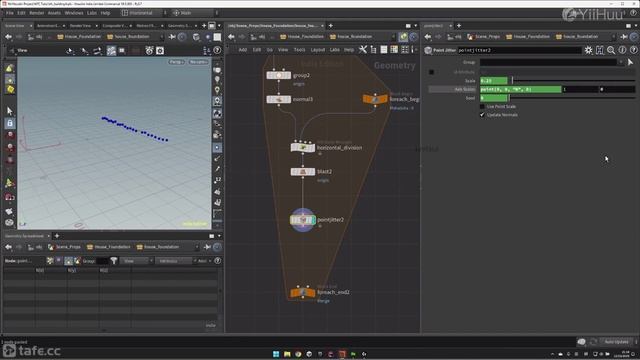Screen dimensions: 640x360
Task: Select the foreach_end2 node
Action: (x=302, y=293)
